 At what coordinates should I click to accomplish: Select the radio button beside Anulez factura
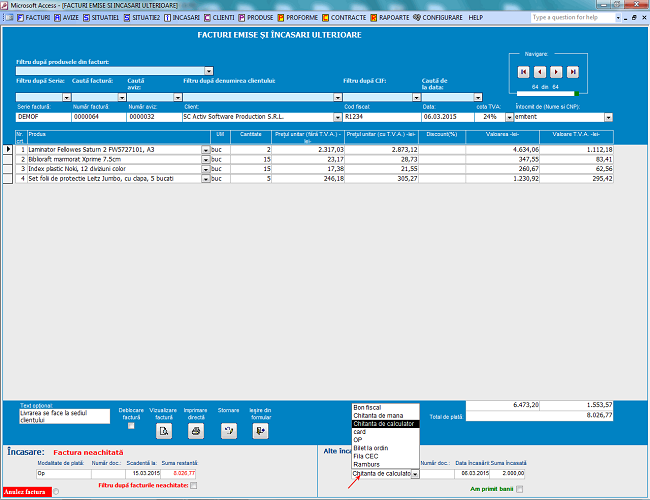click(x=56, y=492)
